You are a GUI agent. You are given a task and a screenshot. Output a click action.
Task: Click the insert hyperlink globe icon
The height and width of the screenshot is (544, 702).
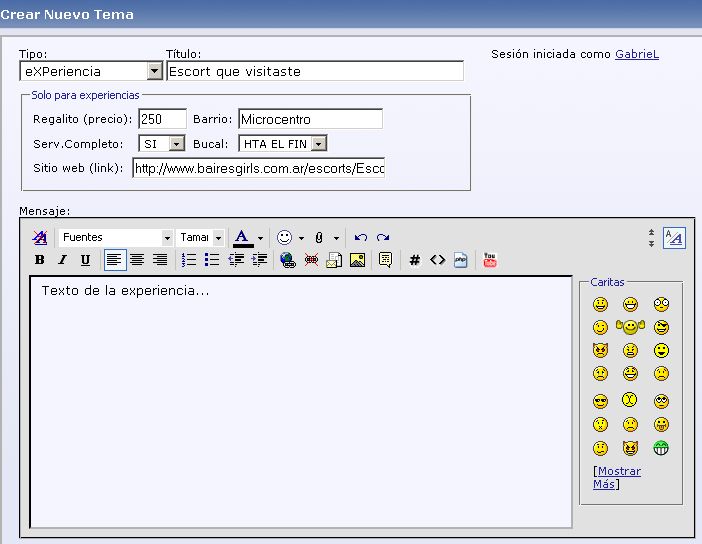(x=288, y=260)
